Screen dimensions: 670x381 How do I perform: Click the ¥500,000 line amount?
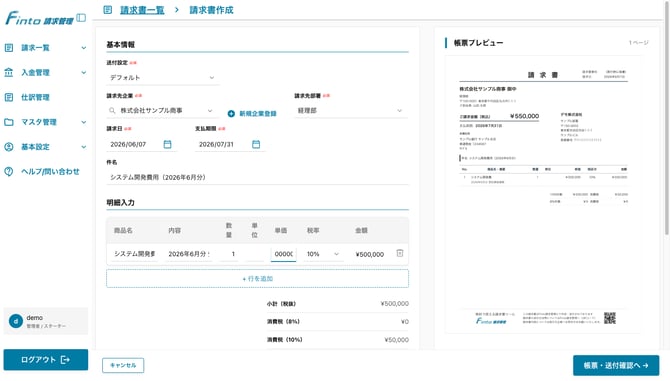pos(370,255)
